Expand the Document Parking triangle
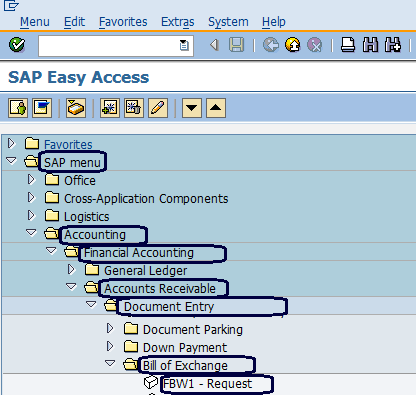 coord(110,329)
